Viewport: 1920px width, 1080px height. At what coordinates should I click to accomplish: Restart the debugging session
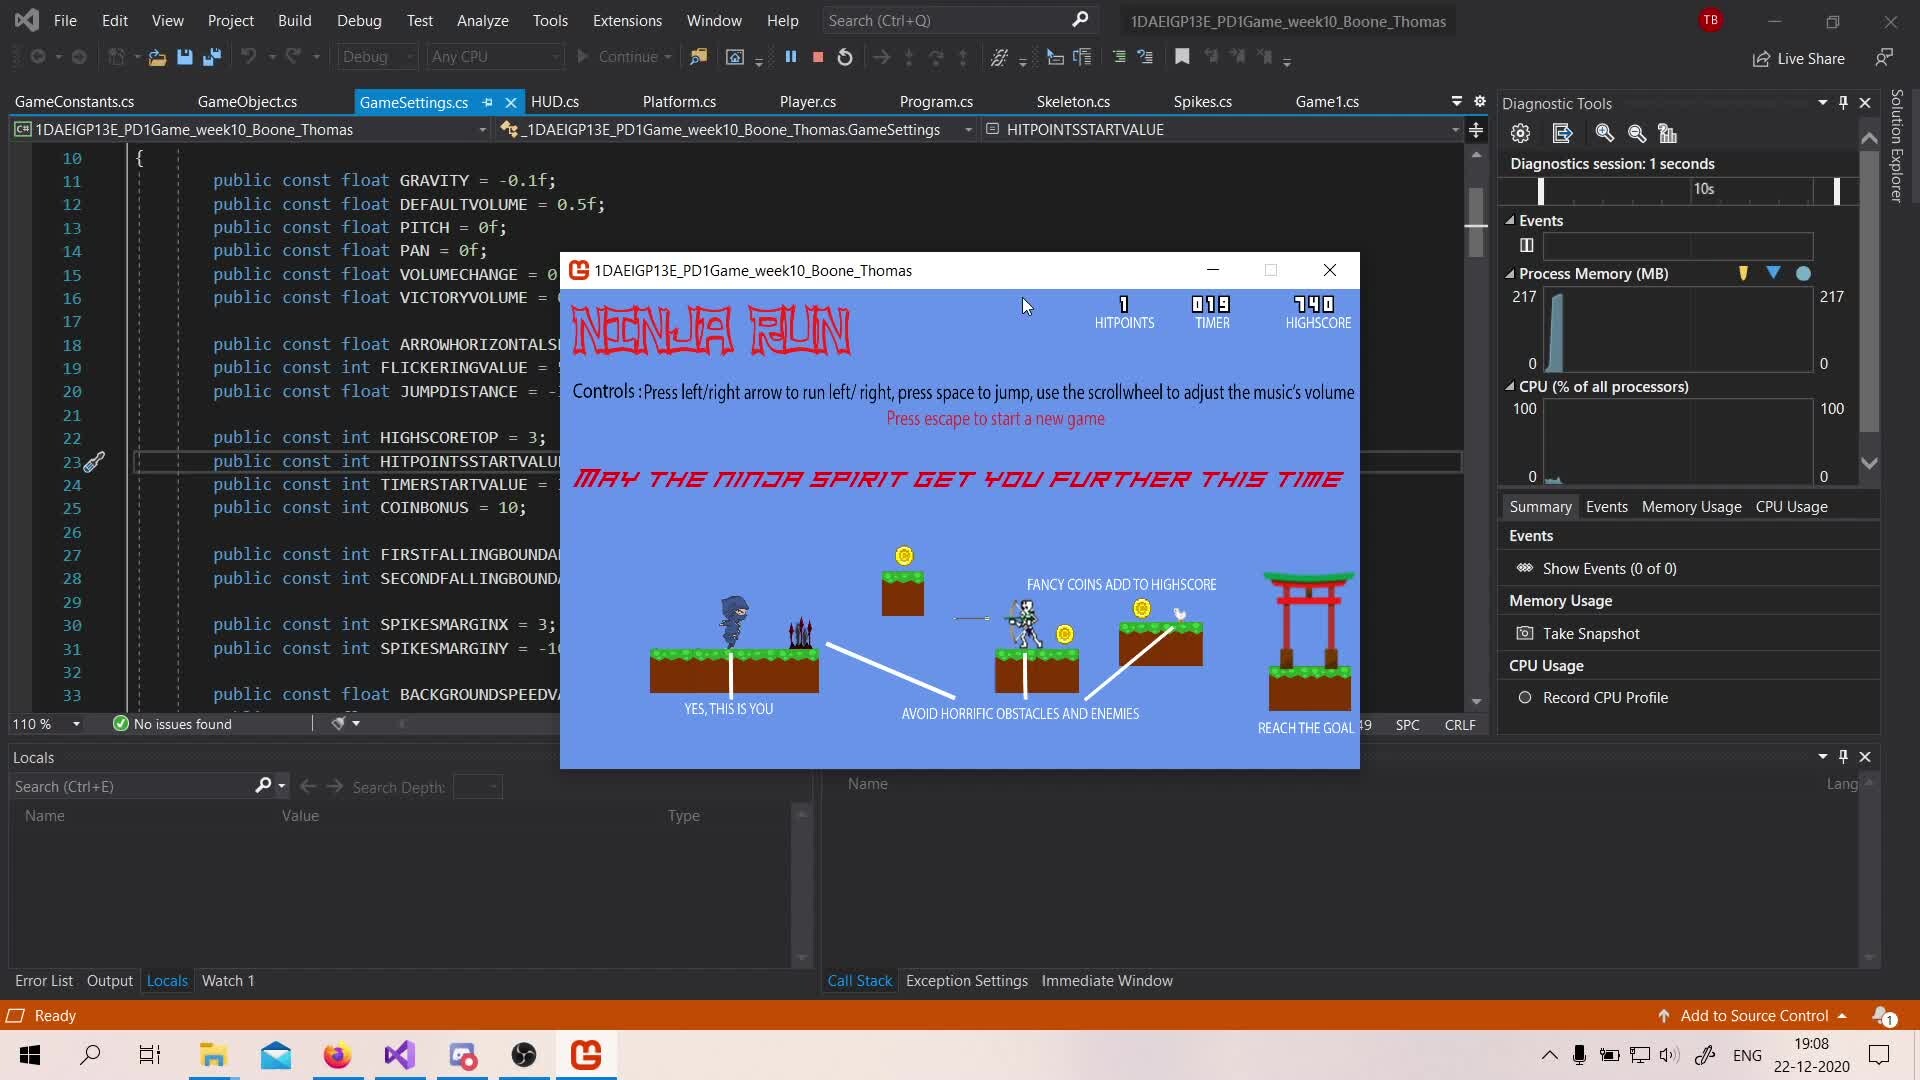(x=844, y=57)
